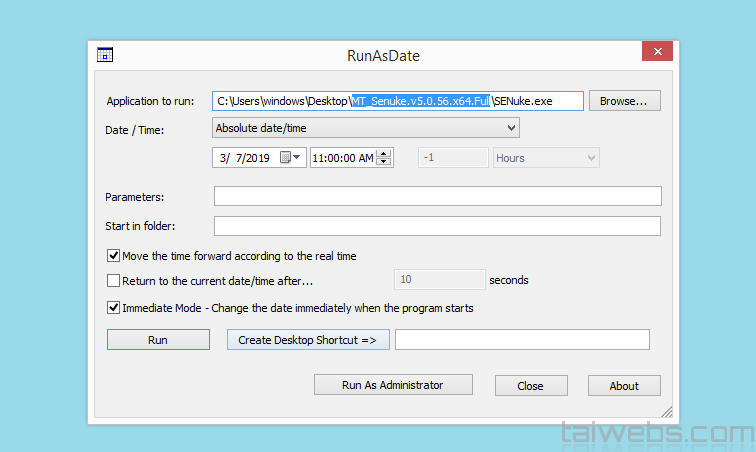Click into the Start in folder field
Image resolution: width=756 pixels, height=452 pixels.
(x=437, y=226)
